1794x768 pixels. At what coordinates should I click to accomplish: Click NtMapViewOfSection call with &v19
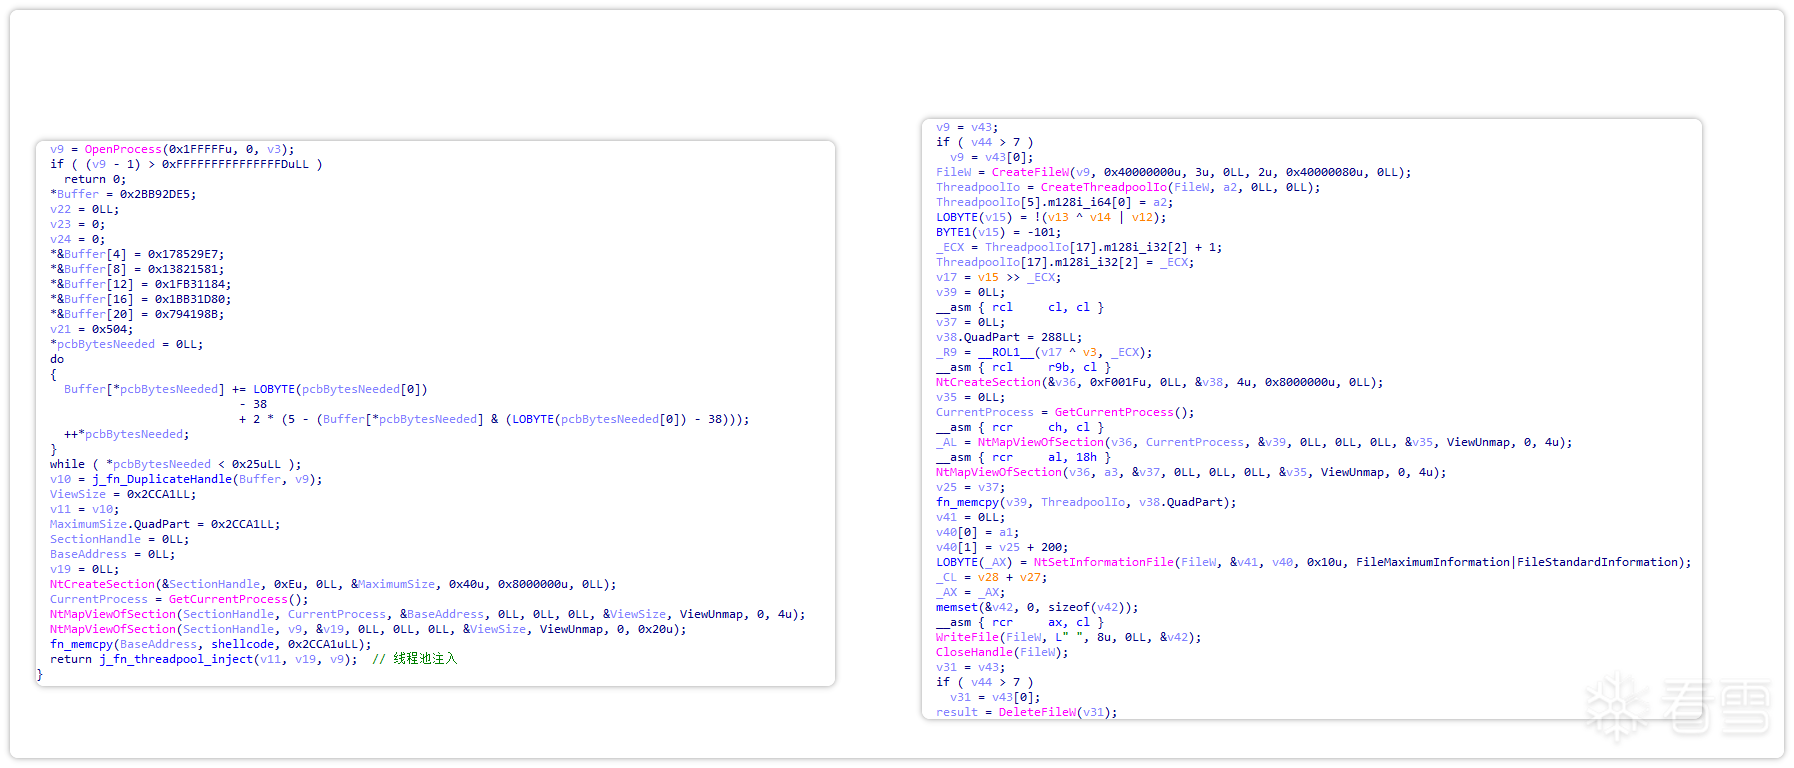coord(368,629)
